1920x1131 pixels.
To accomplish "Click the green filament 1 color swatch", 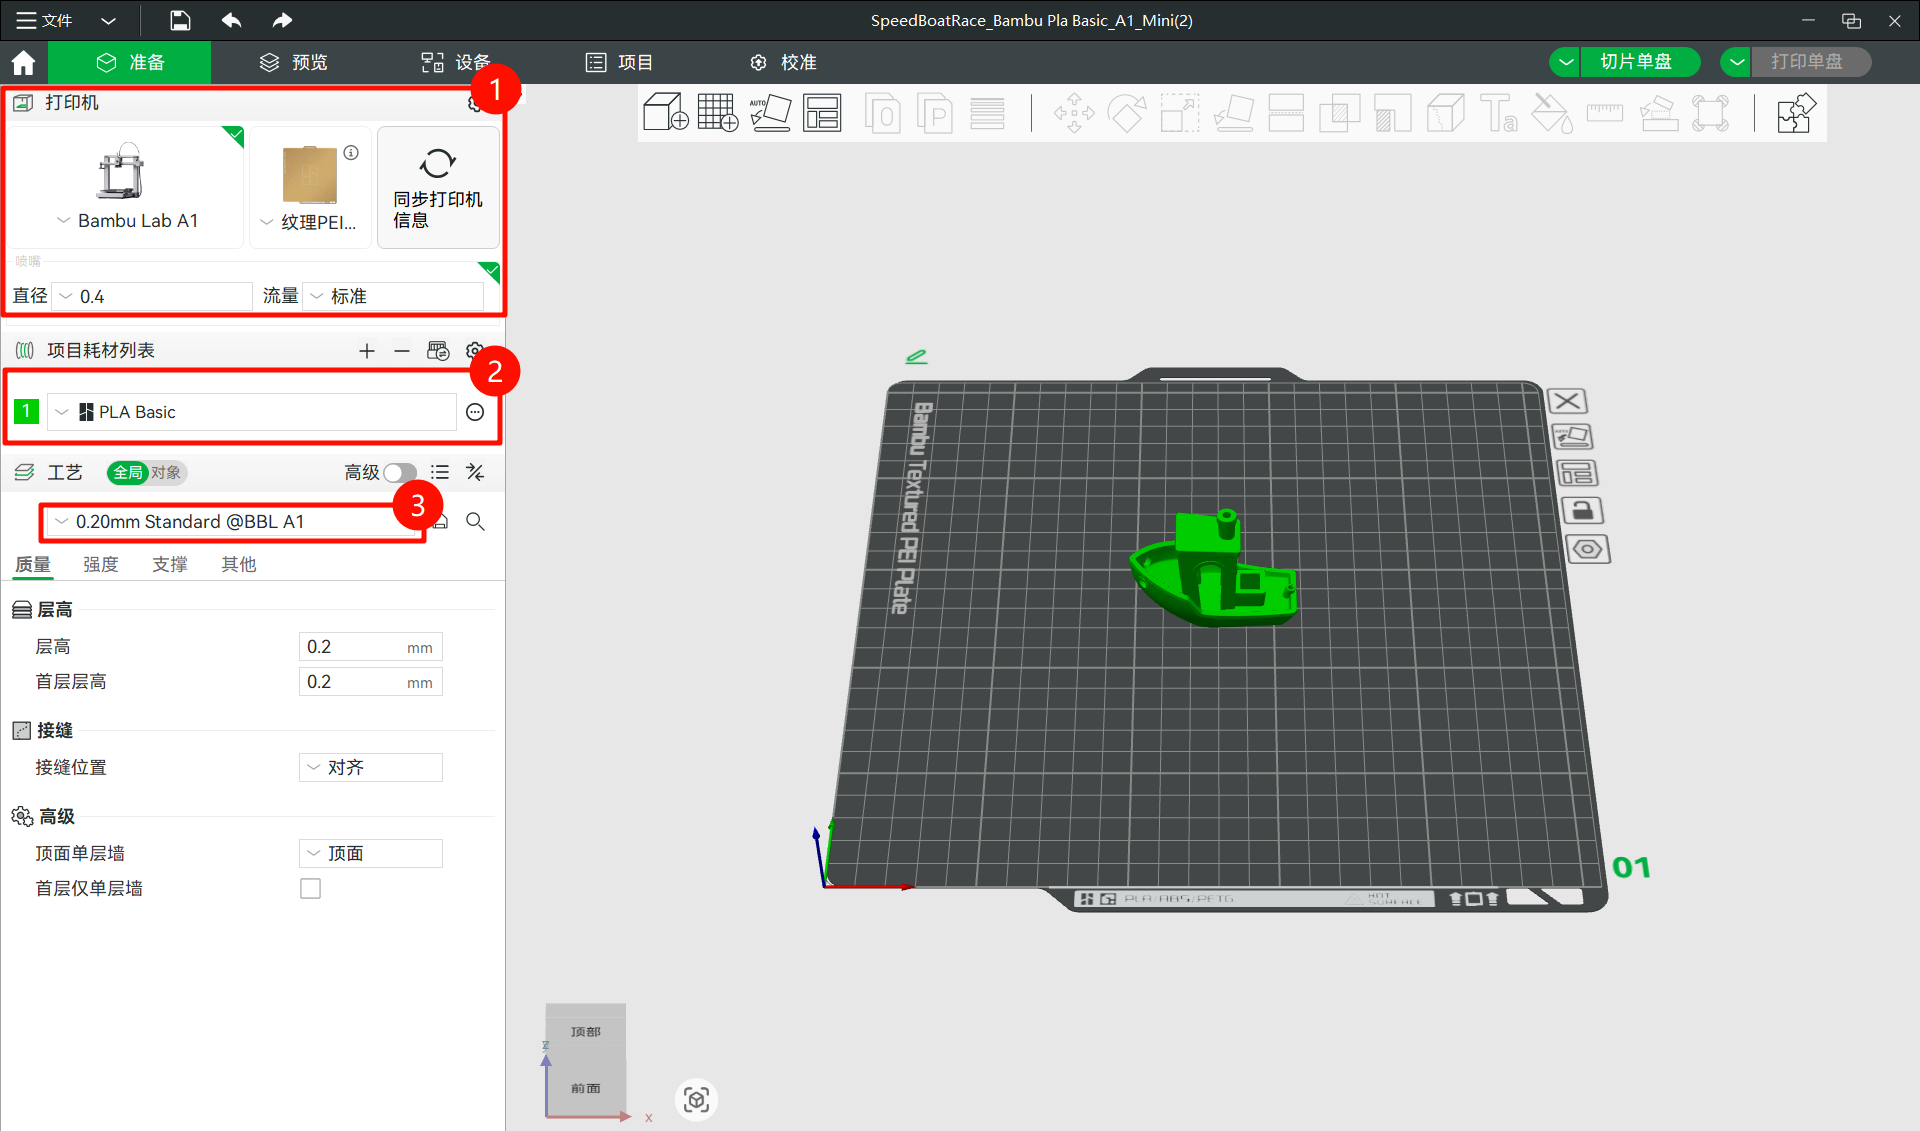I will (x=26, y=411).
